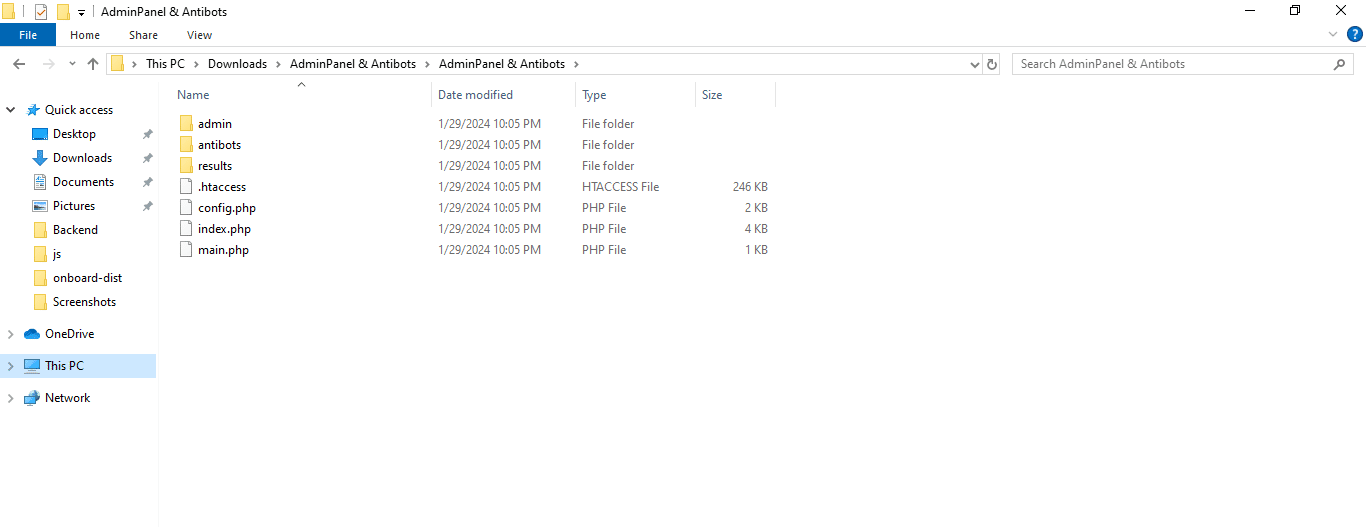Unpin Desktop using its pin icon
Image resolution: width=1366 pixels, height=527 pixels.
[x=147, y=134]
